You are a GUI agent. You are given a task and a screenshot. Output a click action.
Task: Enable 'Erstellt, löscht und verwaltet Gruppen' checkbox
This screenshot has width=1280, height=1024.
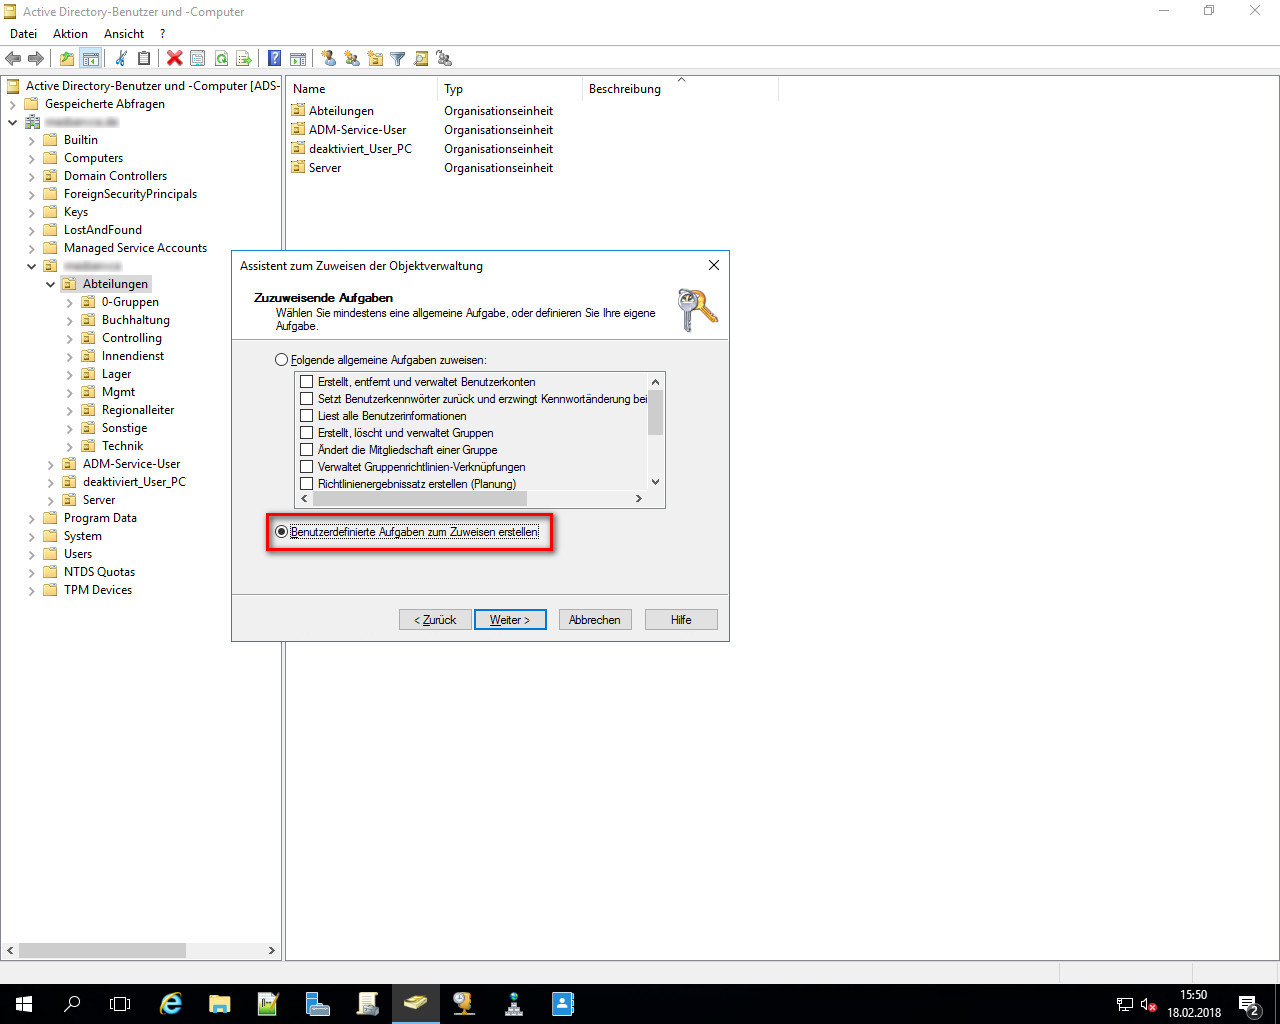pyautogui.click(x=307, y=433)
